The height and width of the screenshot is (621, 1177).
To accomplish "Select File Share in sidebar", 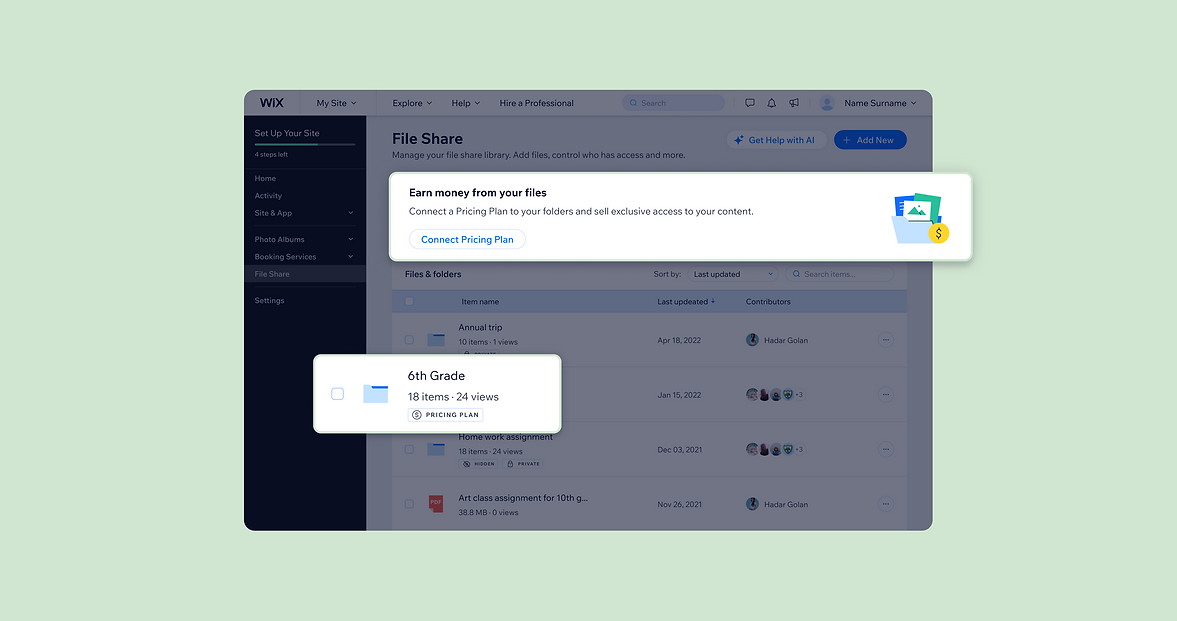I will point(305,274).
